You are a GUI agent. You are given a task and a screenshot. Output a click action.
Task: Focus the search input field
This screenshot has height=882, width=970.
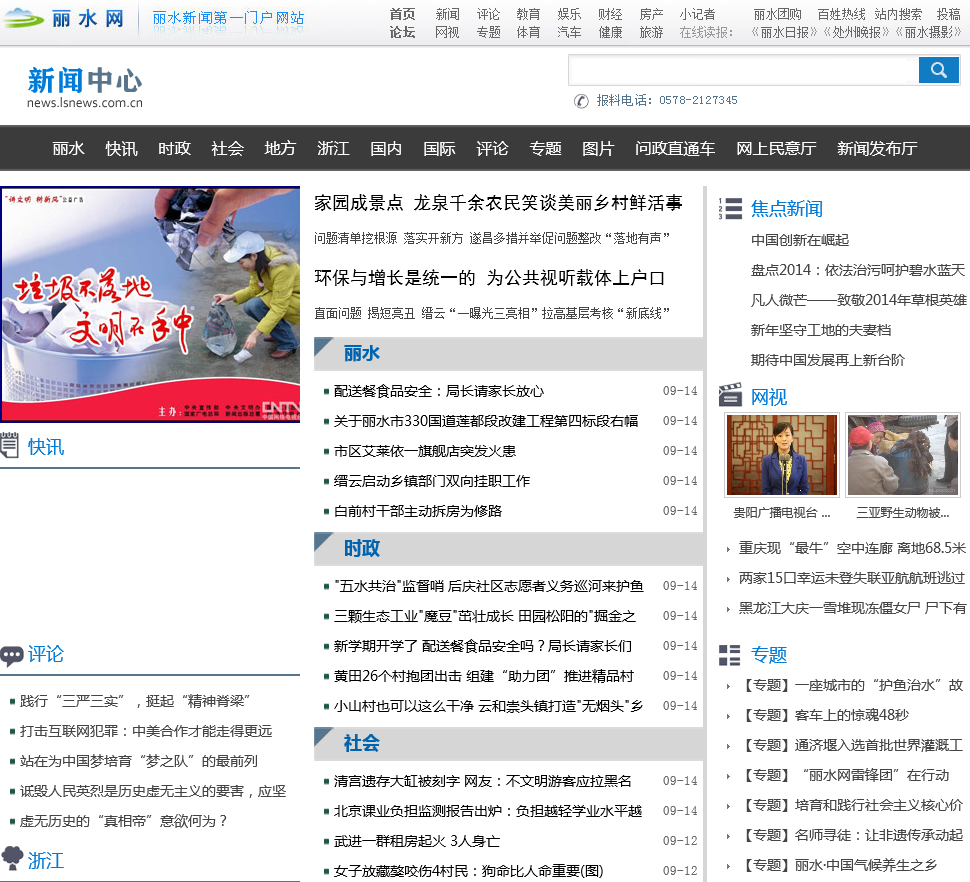click(743, 70)
